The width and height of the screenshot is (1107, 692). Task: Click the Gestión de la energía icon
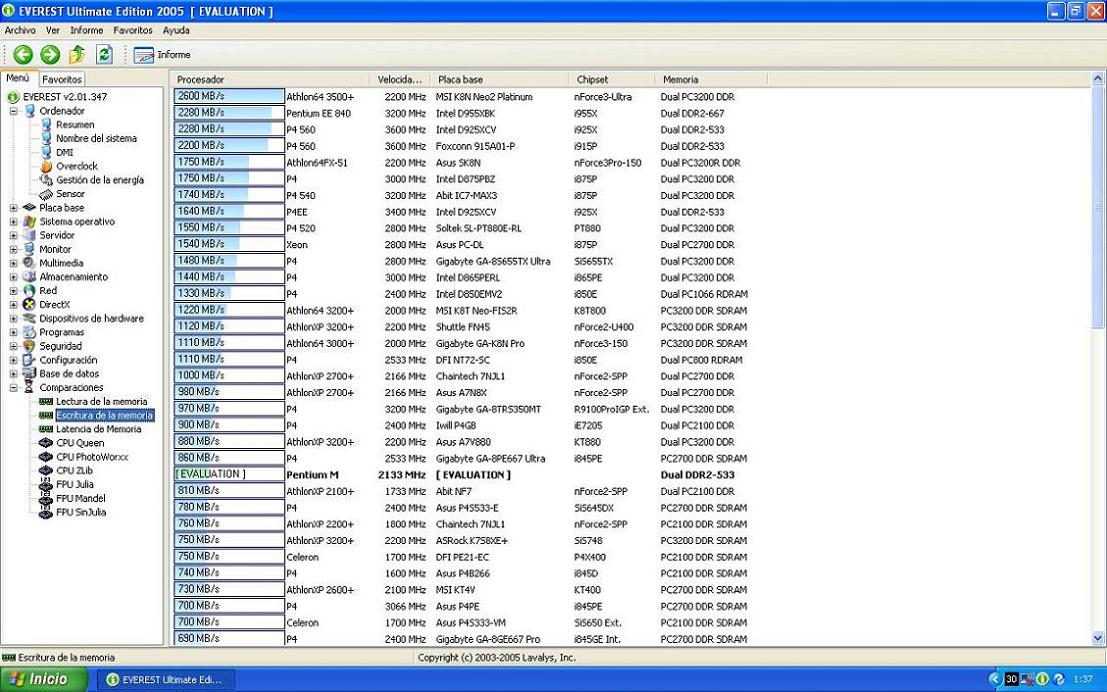(x=46, y=180)
